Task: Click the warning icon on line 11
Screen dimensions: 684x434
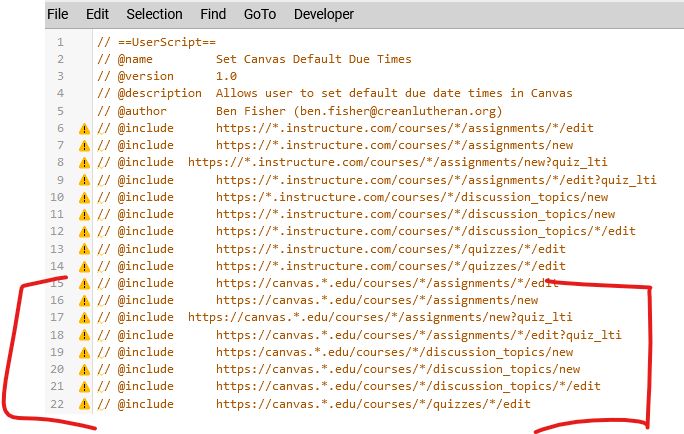Action: click(x=84, y=215)
